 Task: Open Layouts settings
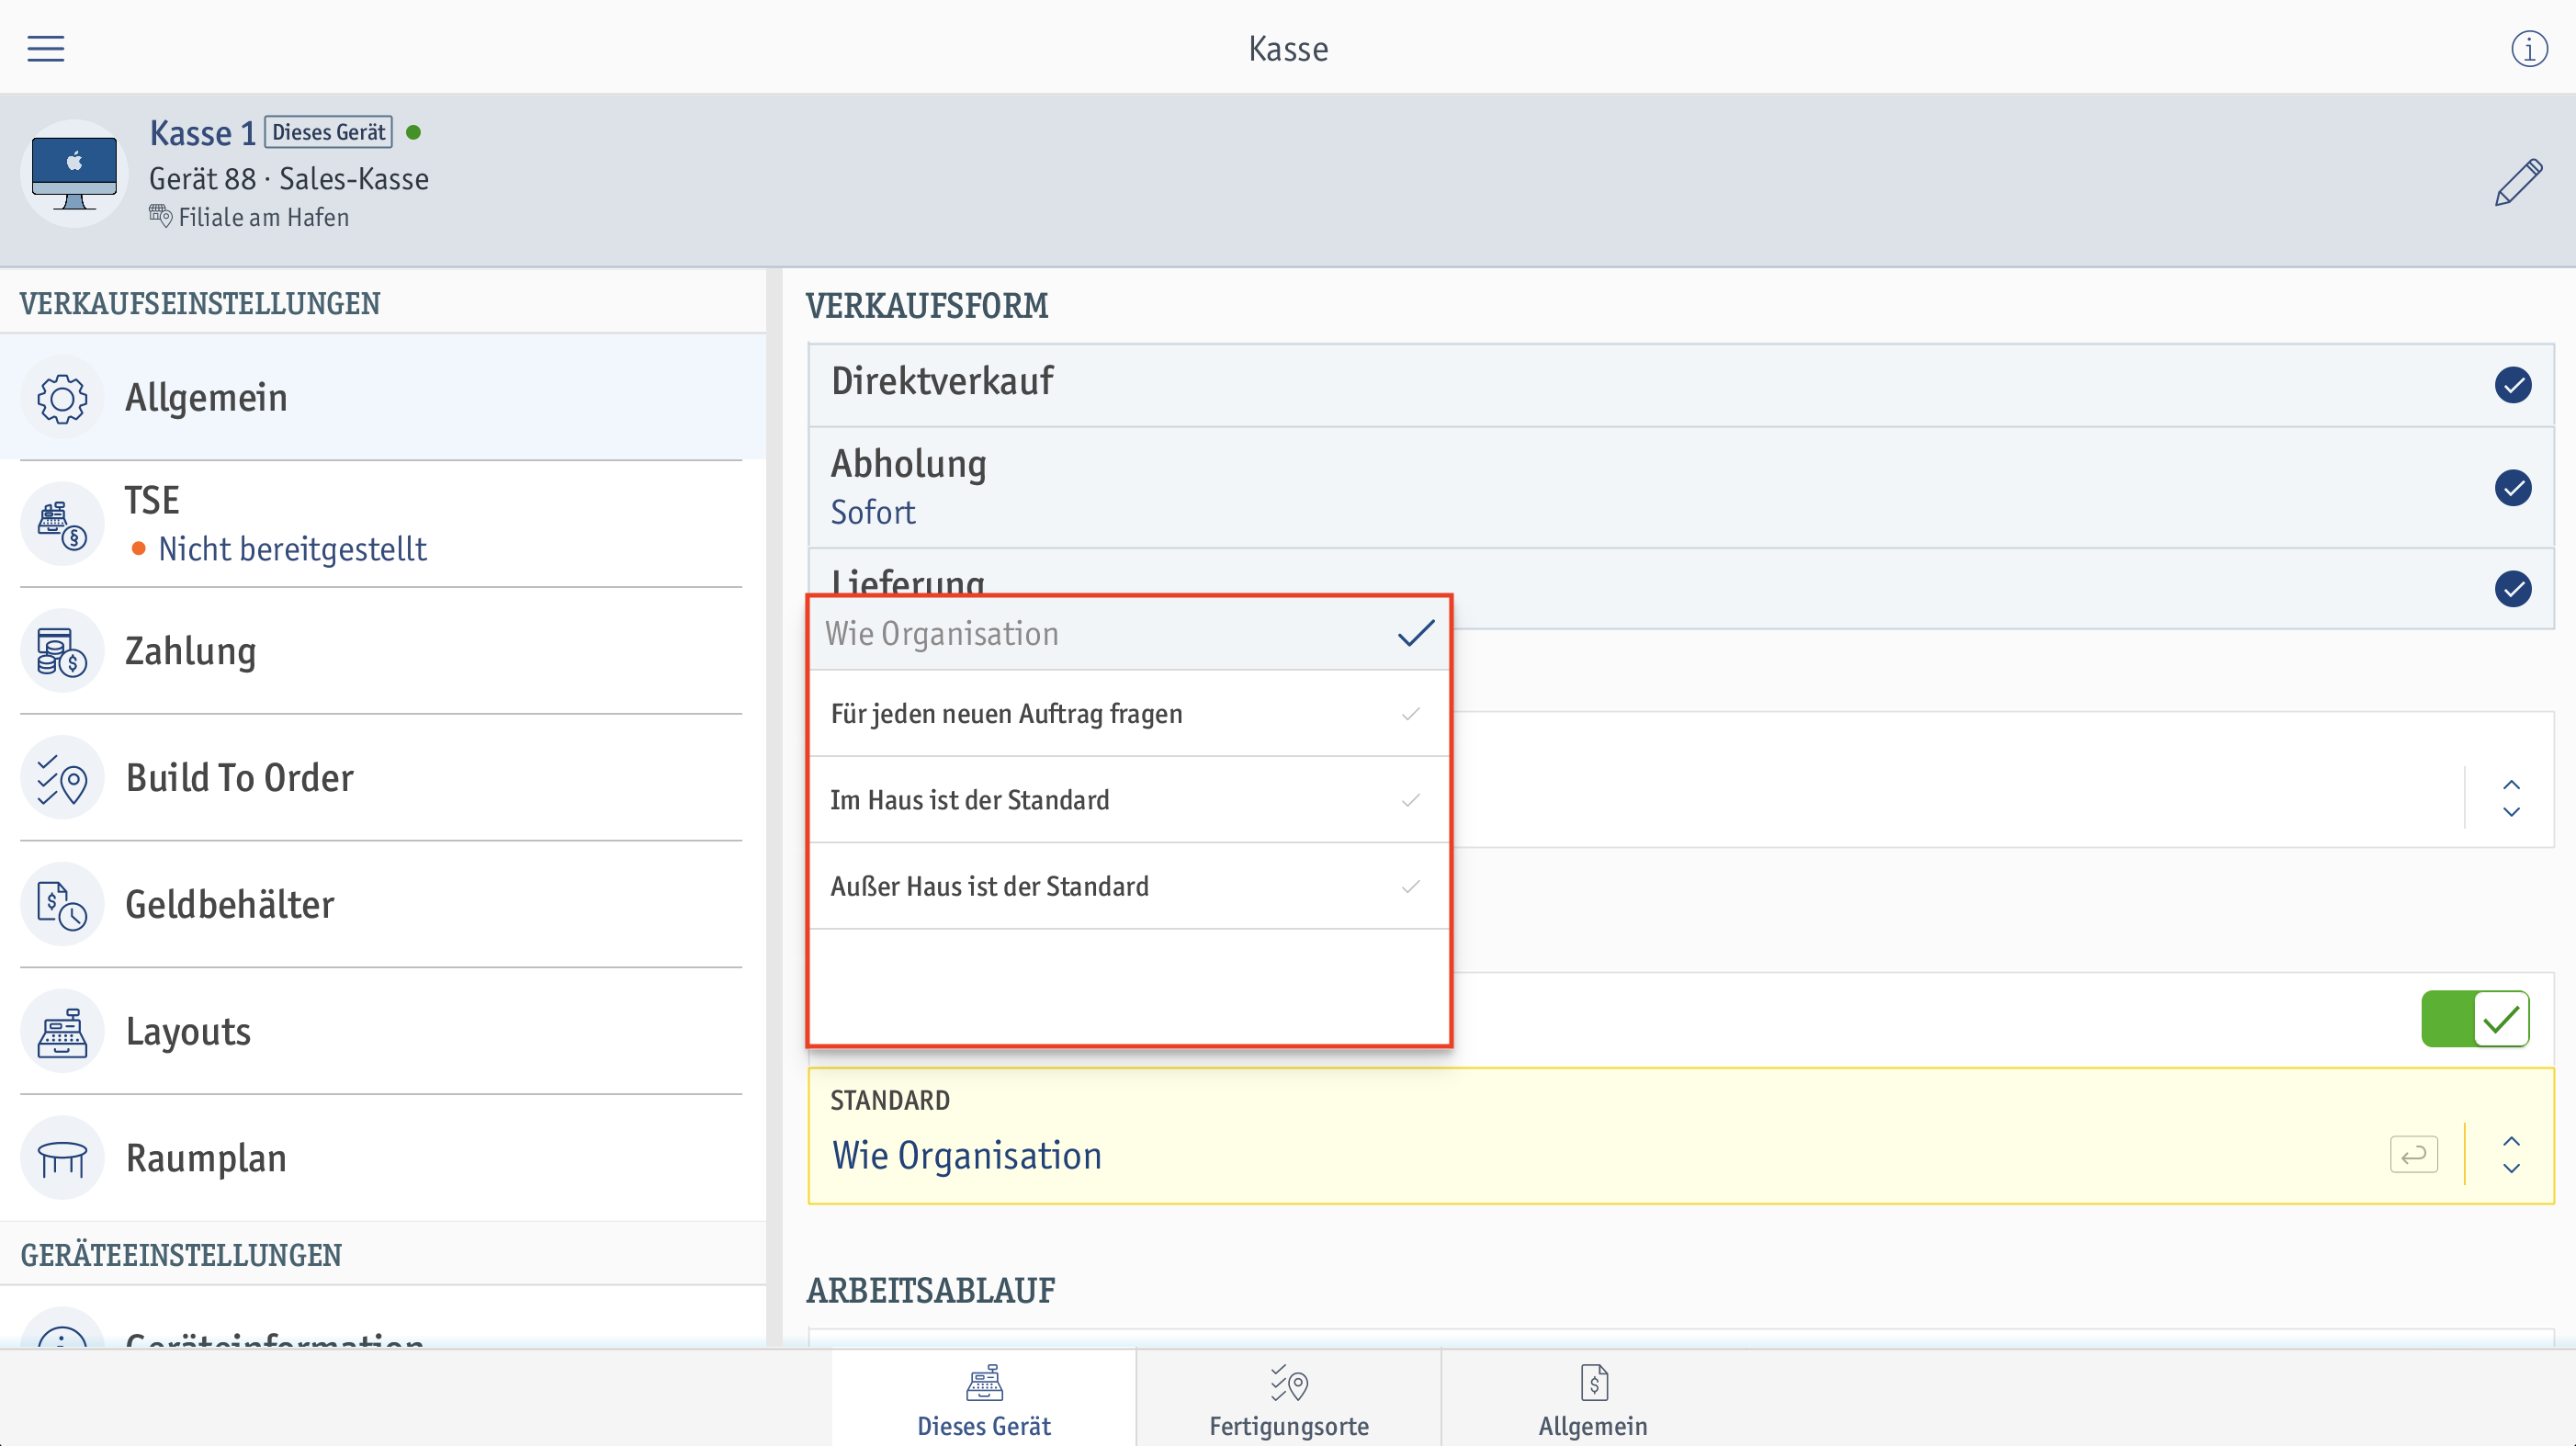(x=383, y=1032)
